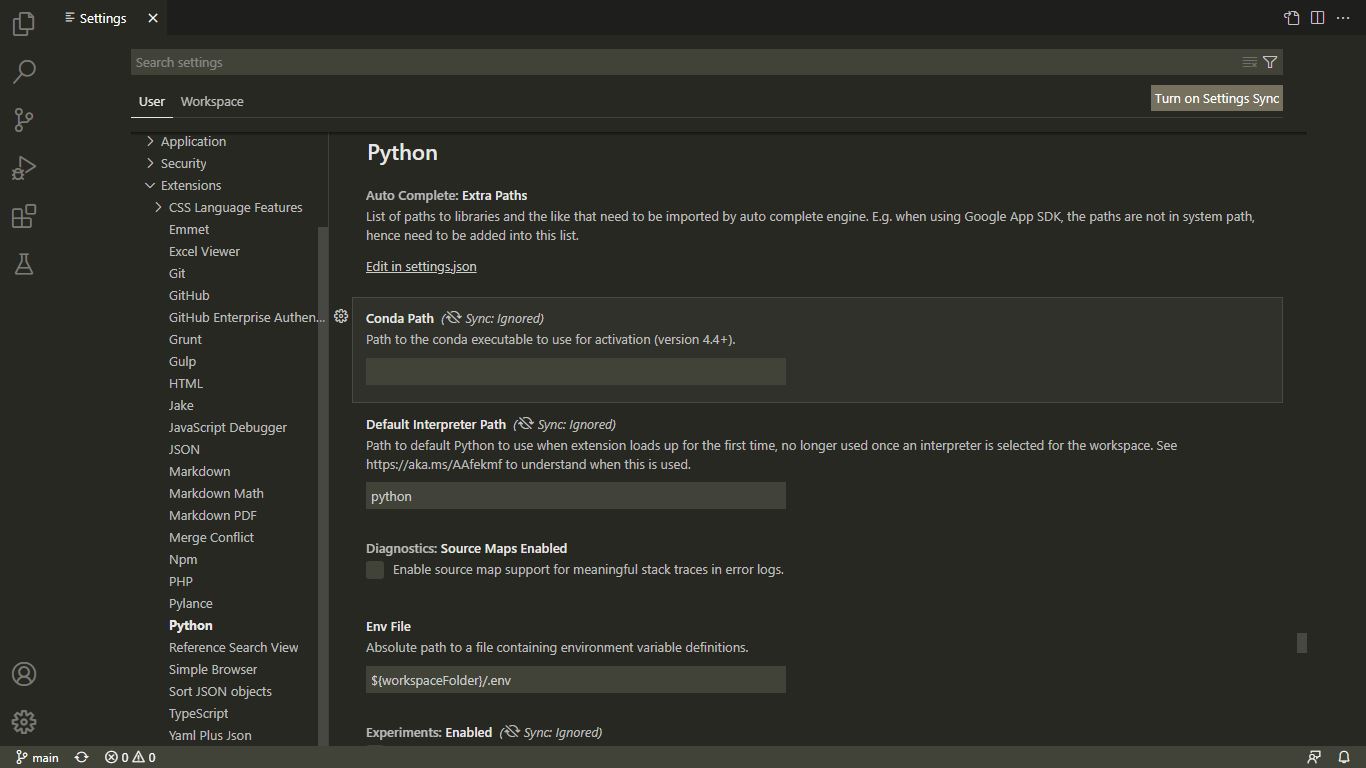Open Settings as JSON via top-right icon
This screenshot has height=768, width=1366.
(1291, 17)
